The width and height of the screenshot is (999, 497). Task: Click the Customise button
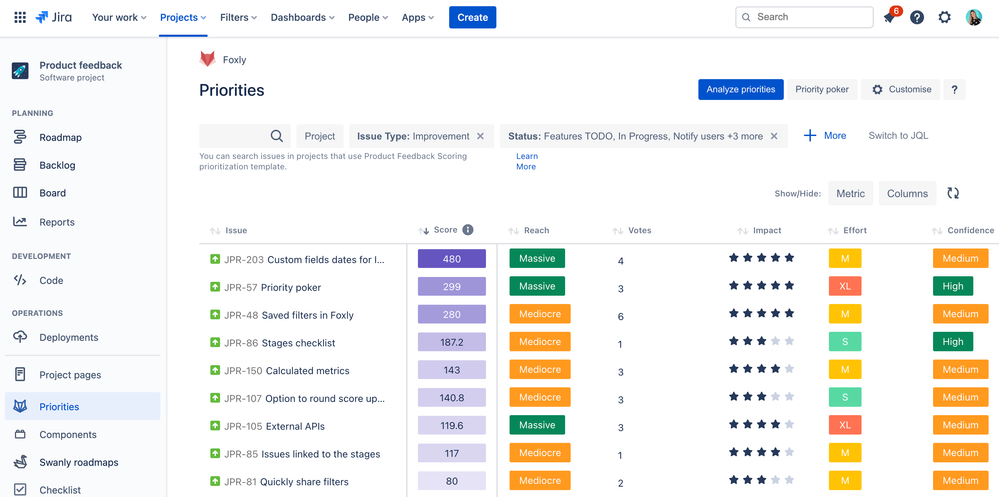click(x=900, y=90)
